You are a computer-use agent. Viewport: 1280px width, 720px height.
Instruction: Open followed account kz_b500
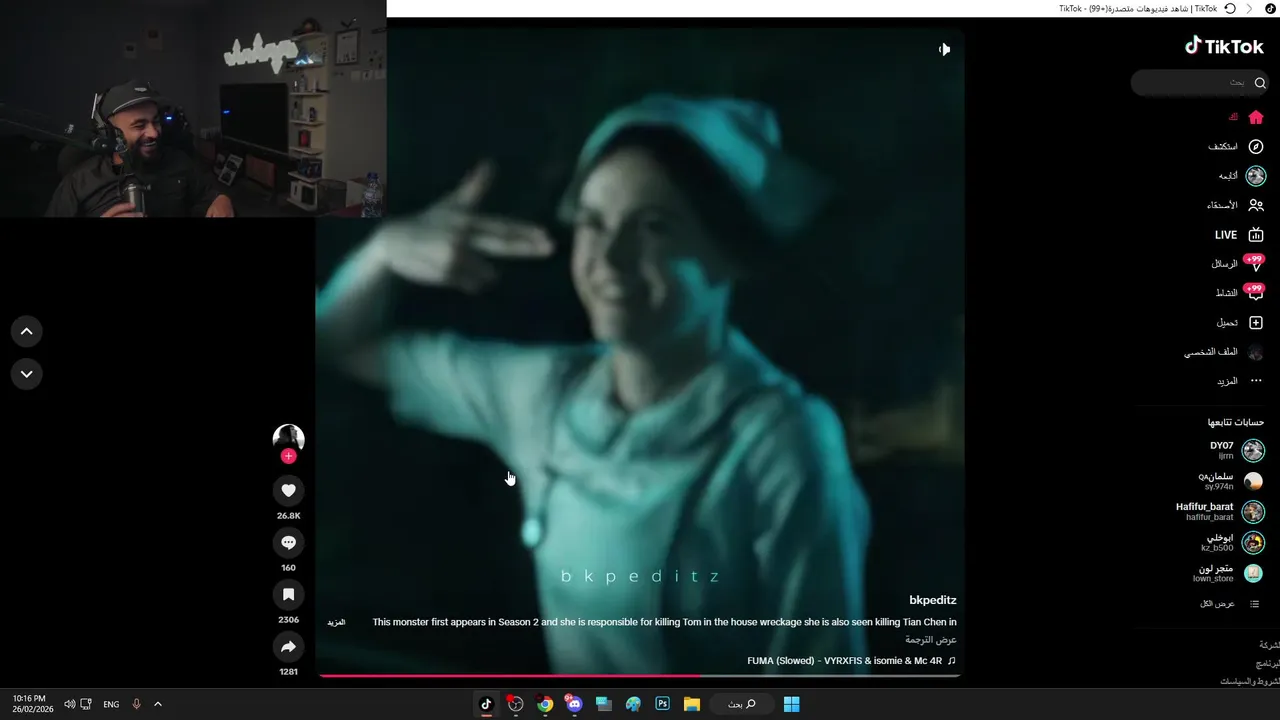click(x=1218, y=543)
